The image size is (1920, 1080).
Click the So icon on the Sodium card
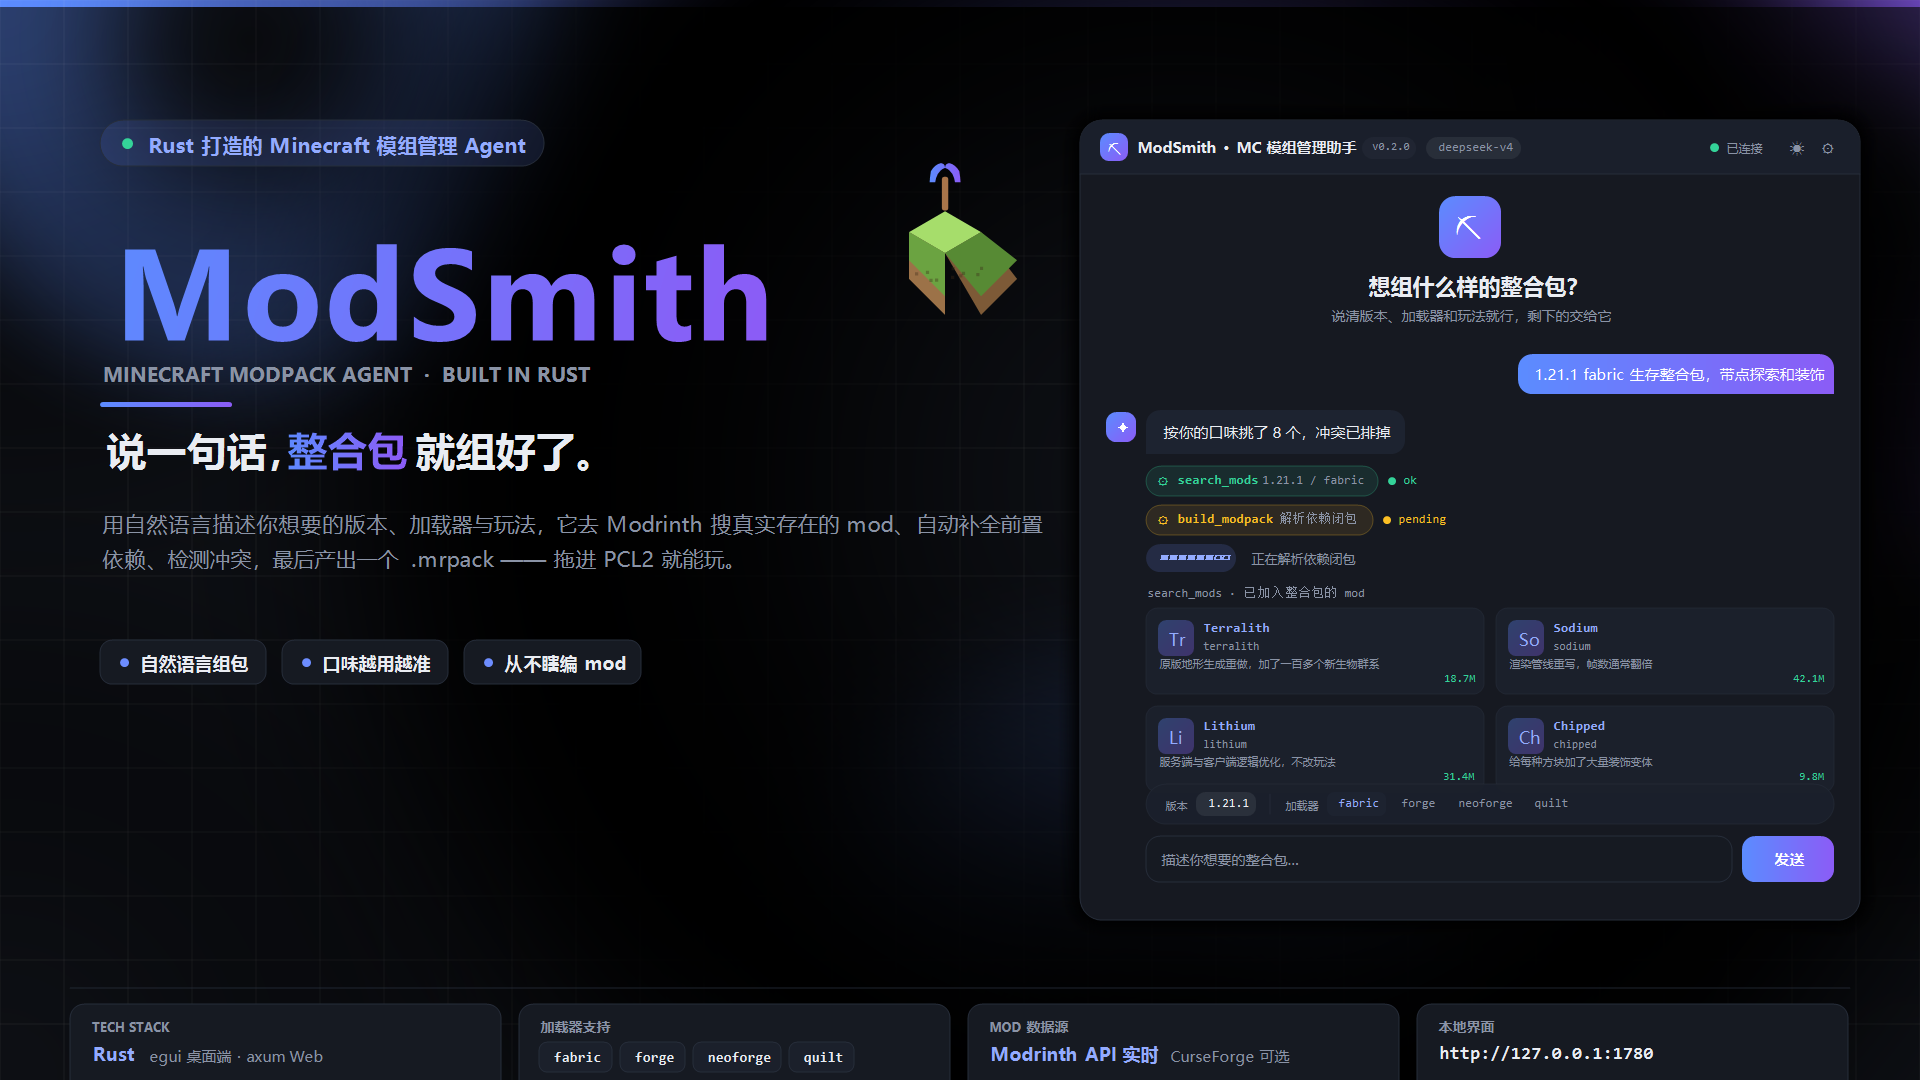click(x=1526, y=638)
